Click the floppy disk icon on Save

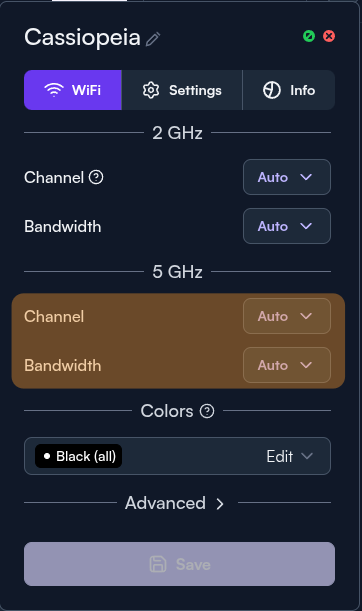(x=158, y=564)
